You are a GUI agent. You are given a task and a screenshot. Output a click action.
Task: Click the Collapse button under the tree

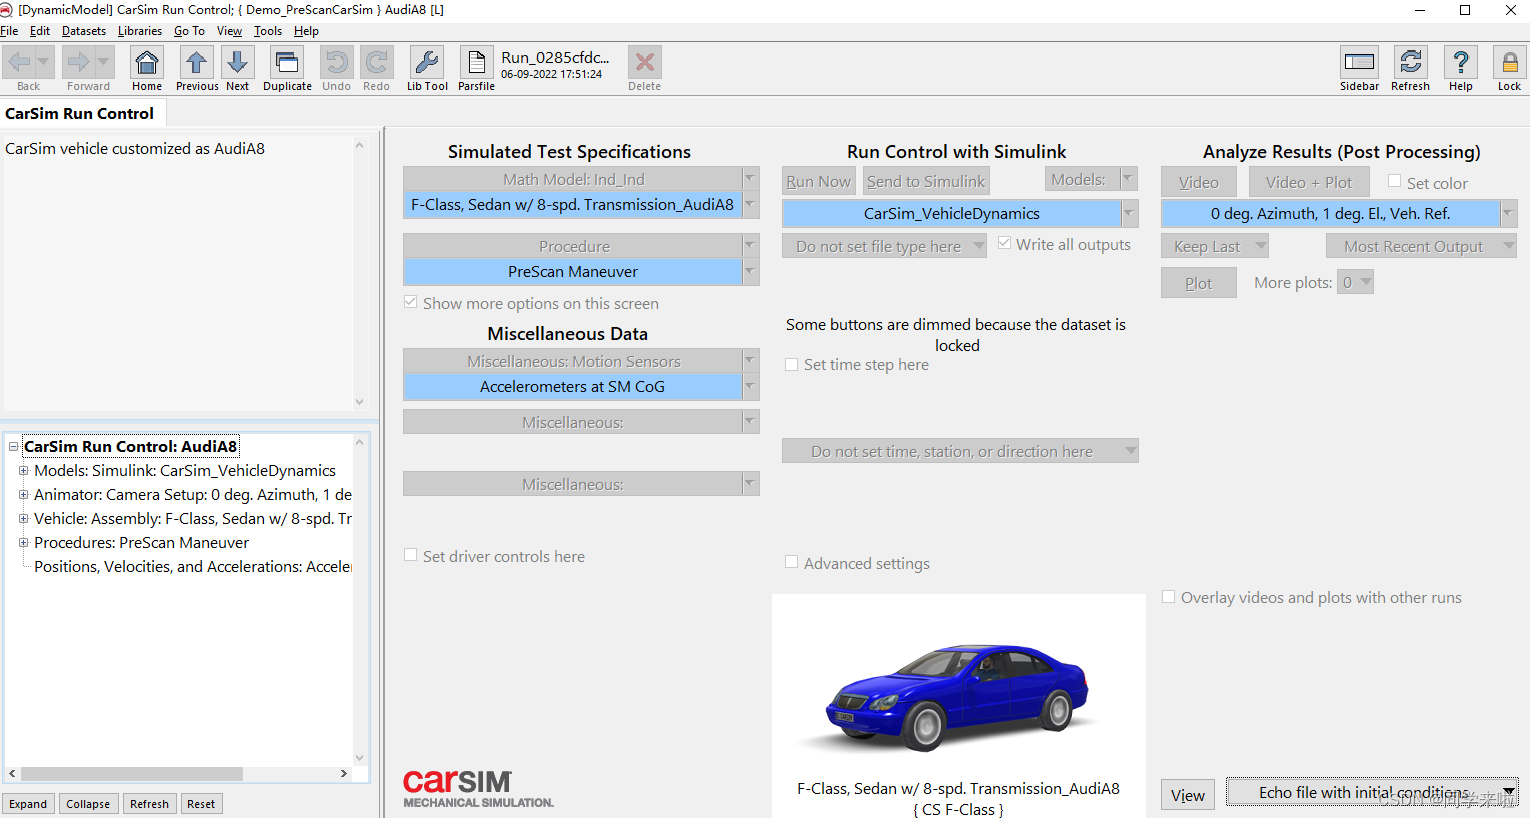[x=88, y=804]
